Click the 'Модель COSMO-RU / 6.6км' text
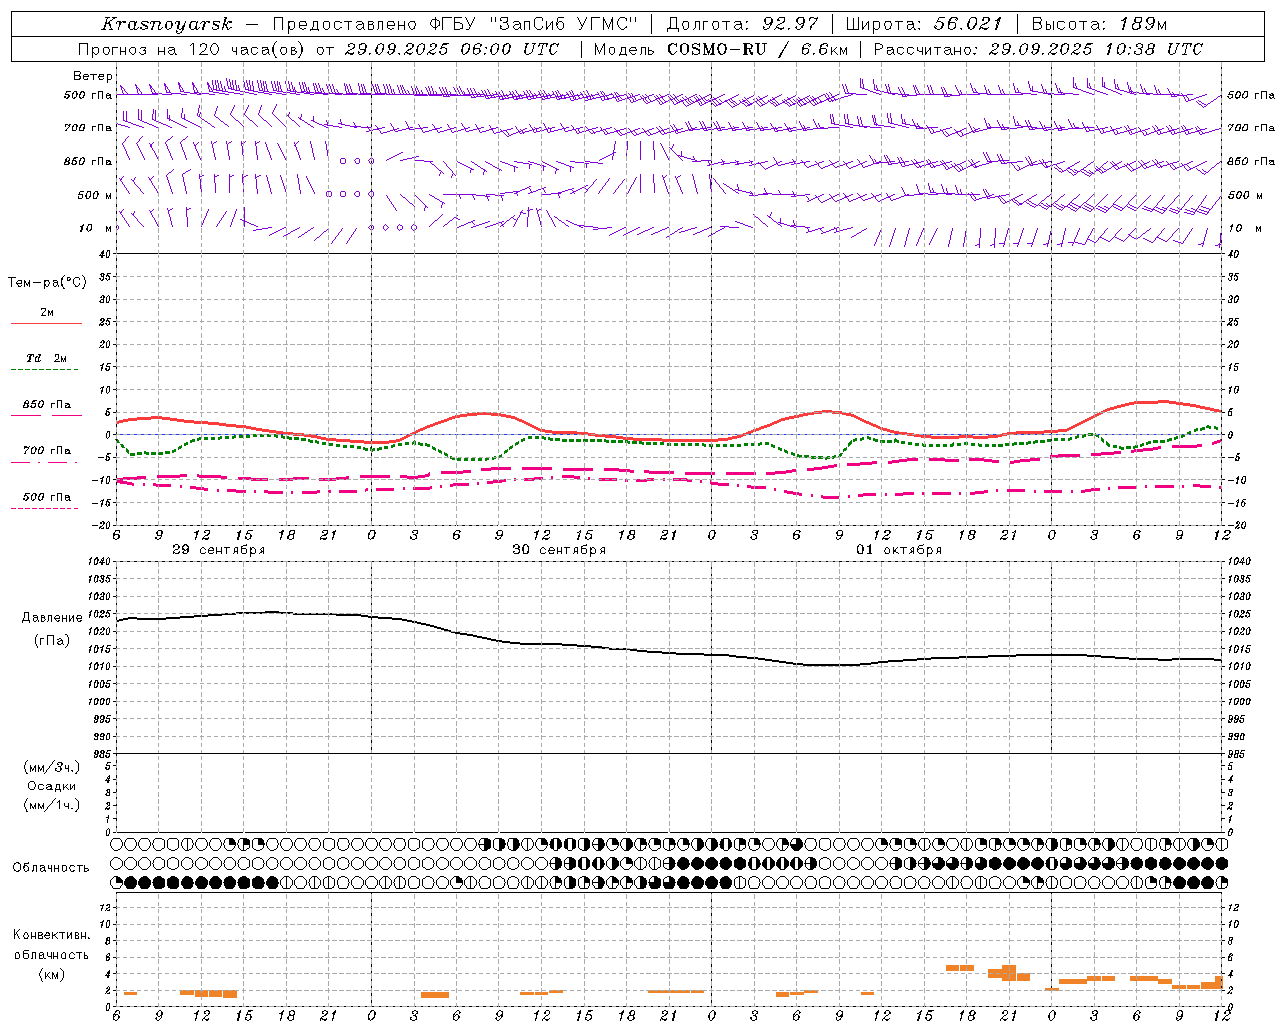The width and height of the screenshot is (1280, 1024). [721, 49]
